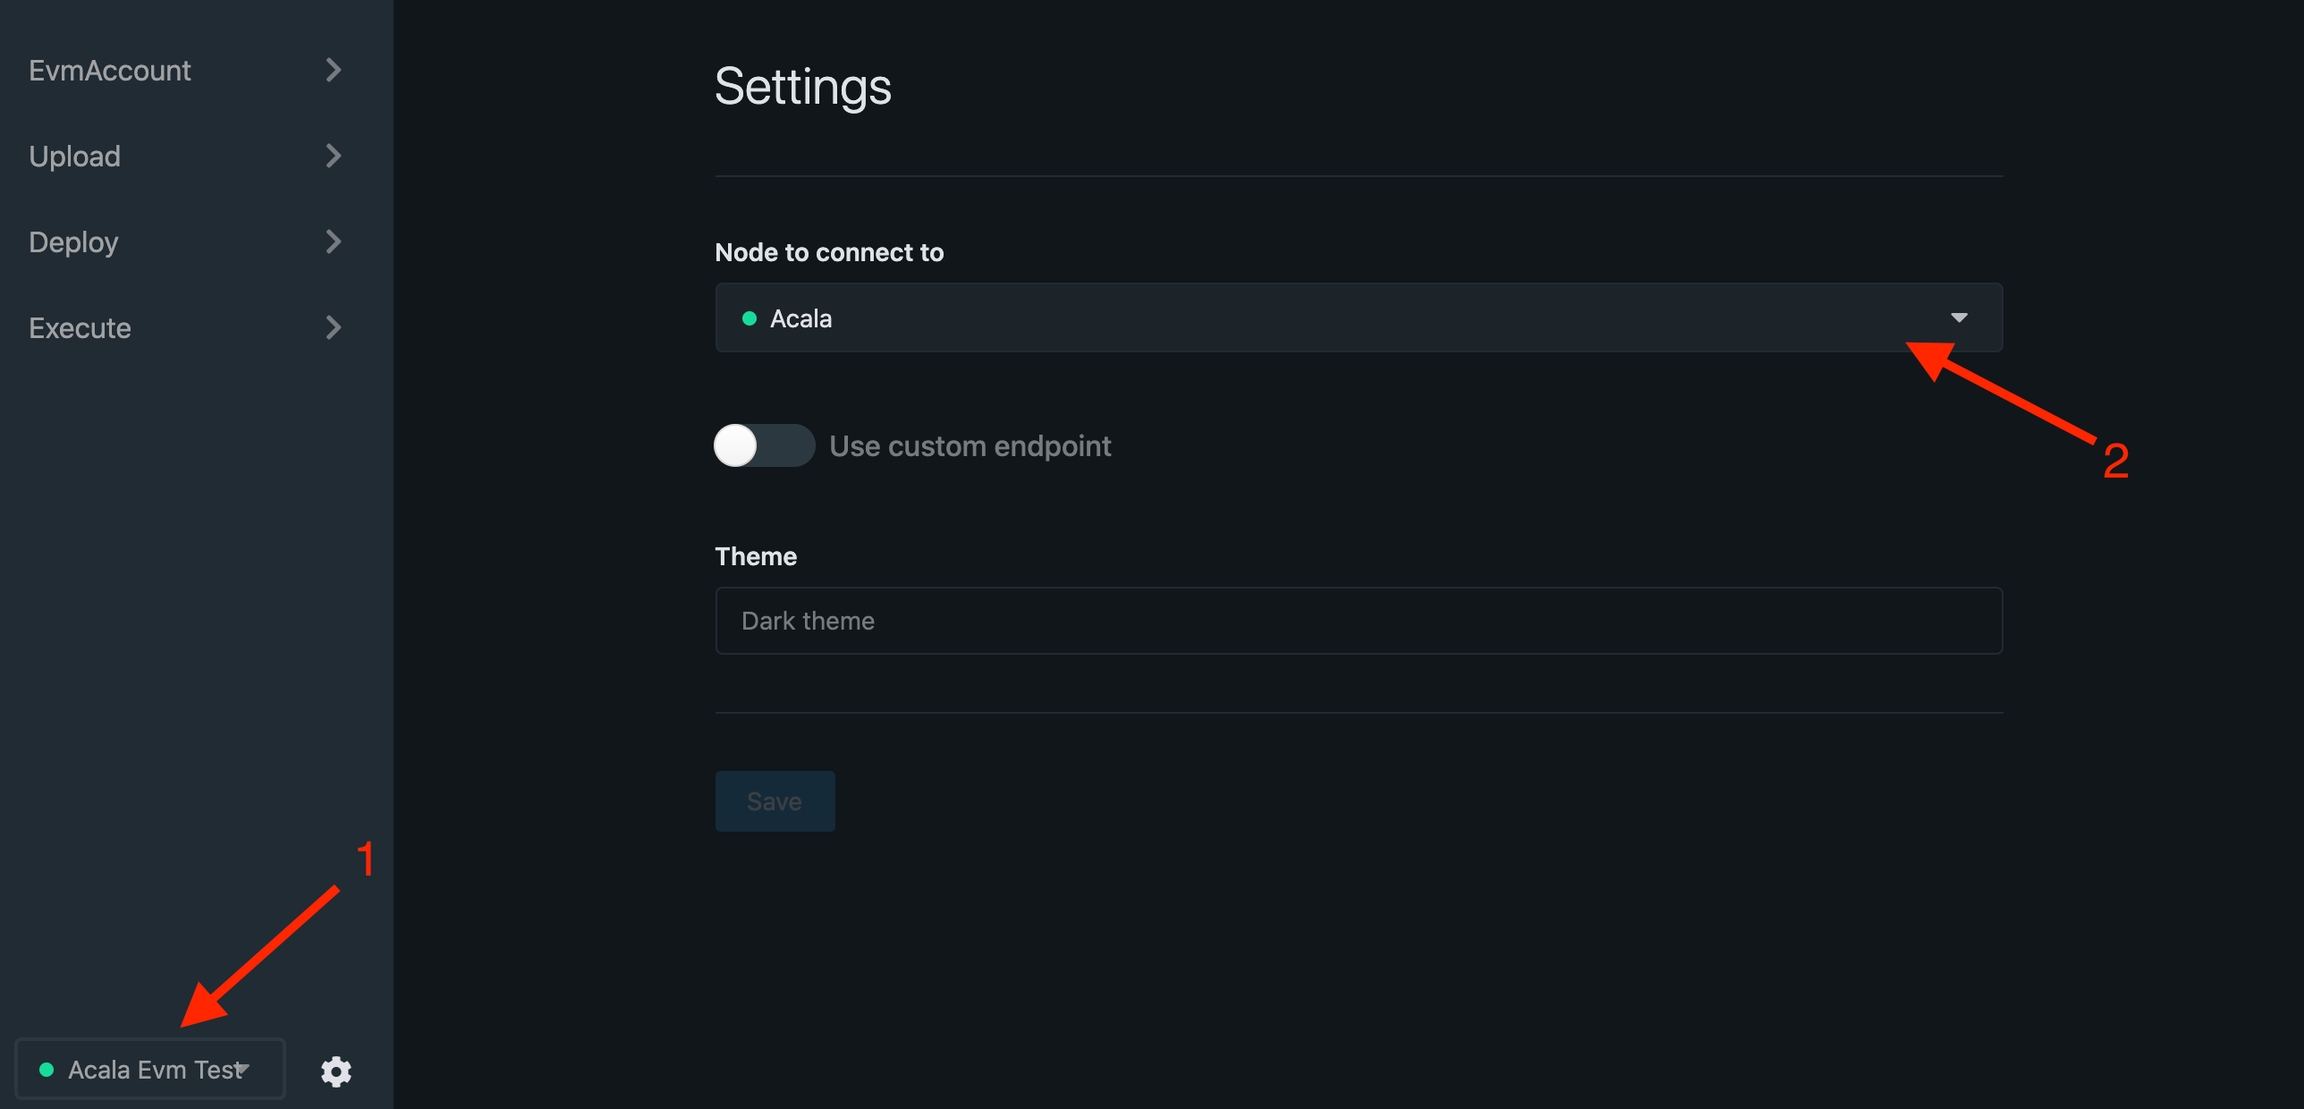Select the Execute sidebar item

(80, 329)
